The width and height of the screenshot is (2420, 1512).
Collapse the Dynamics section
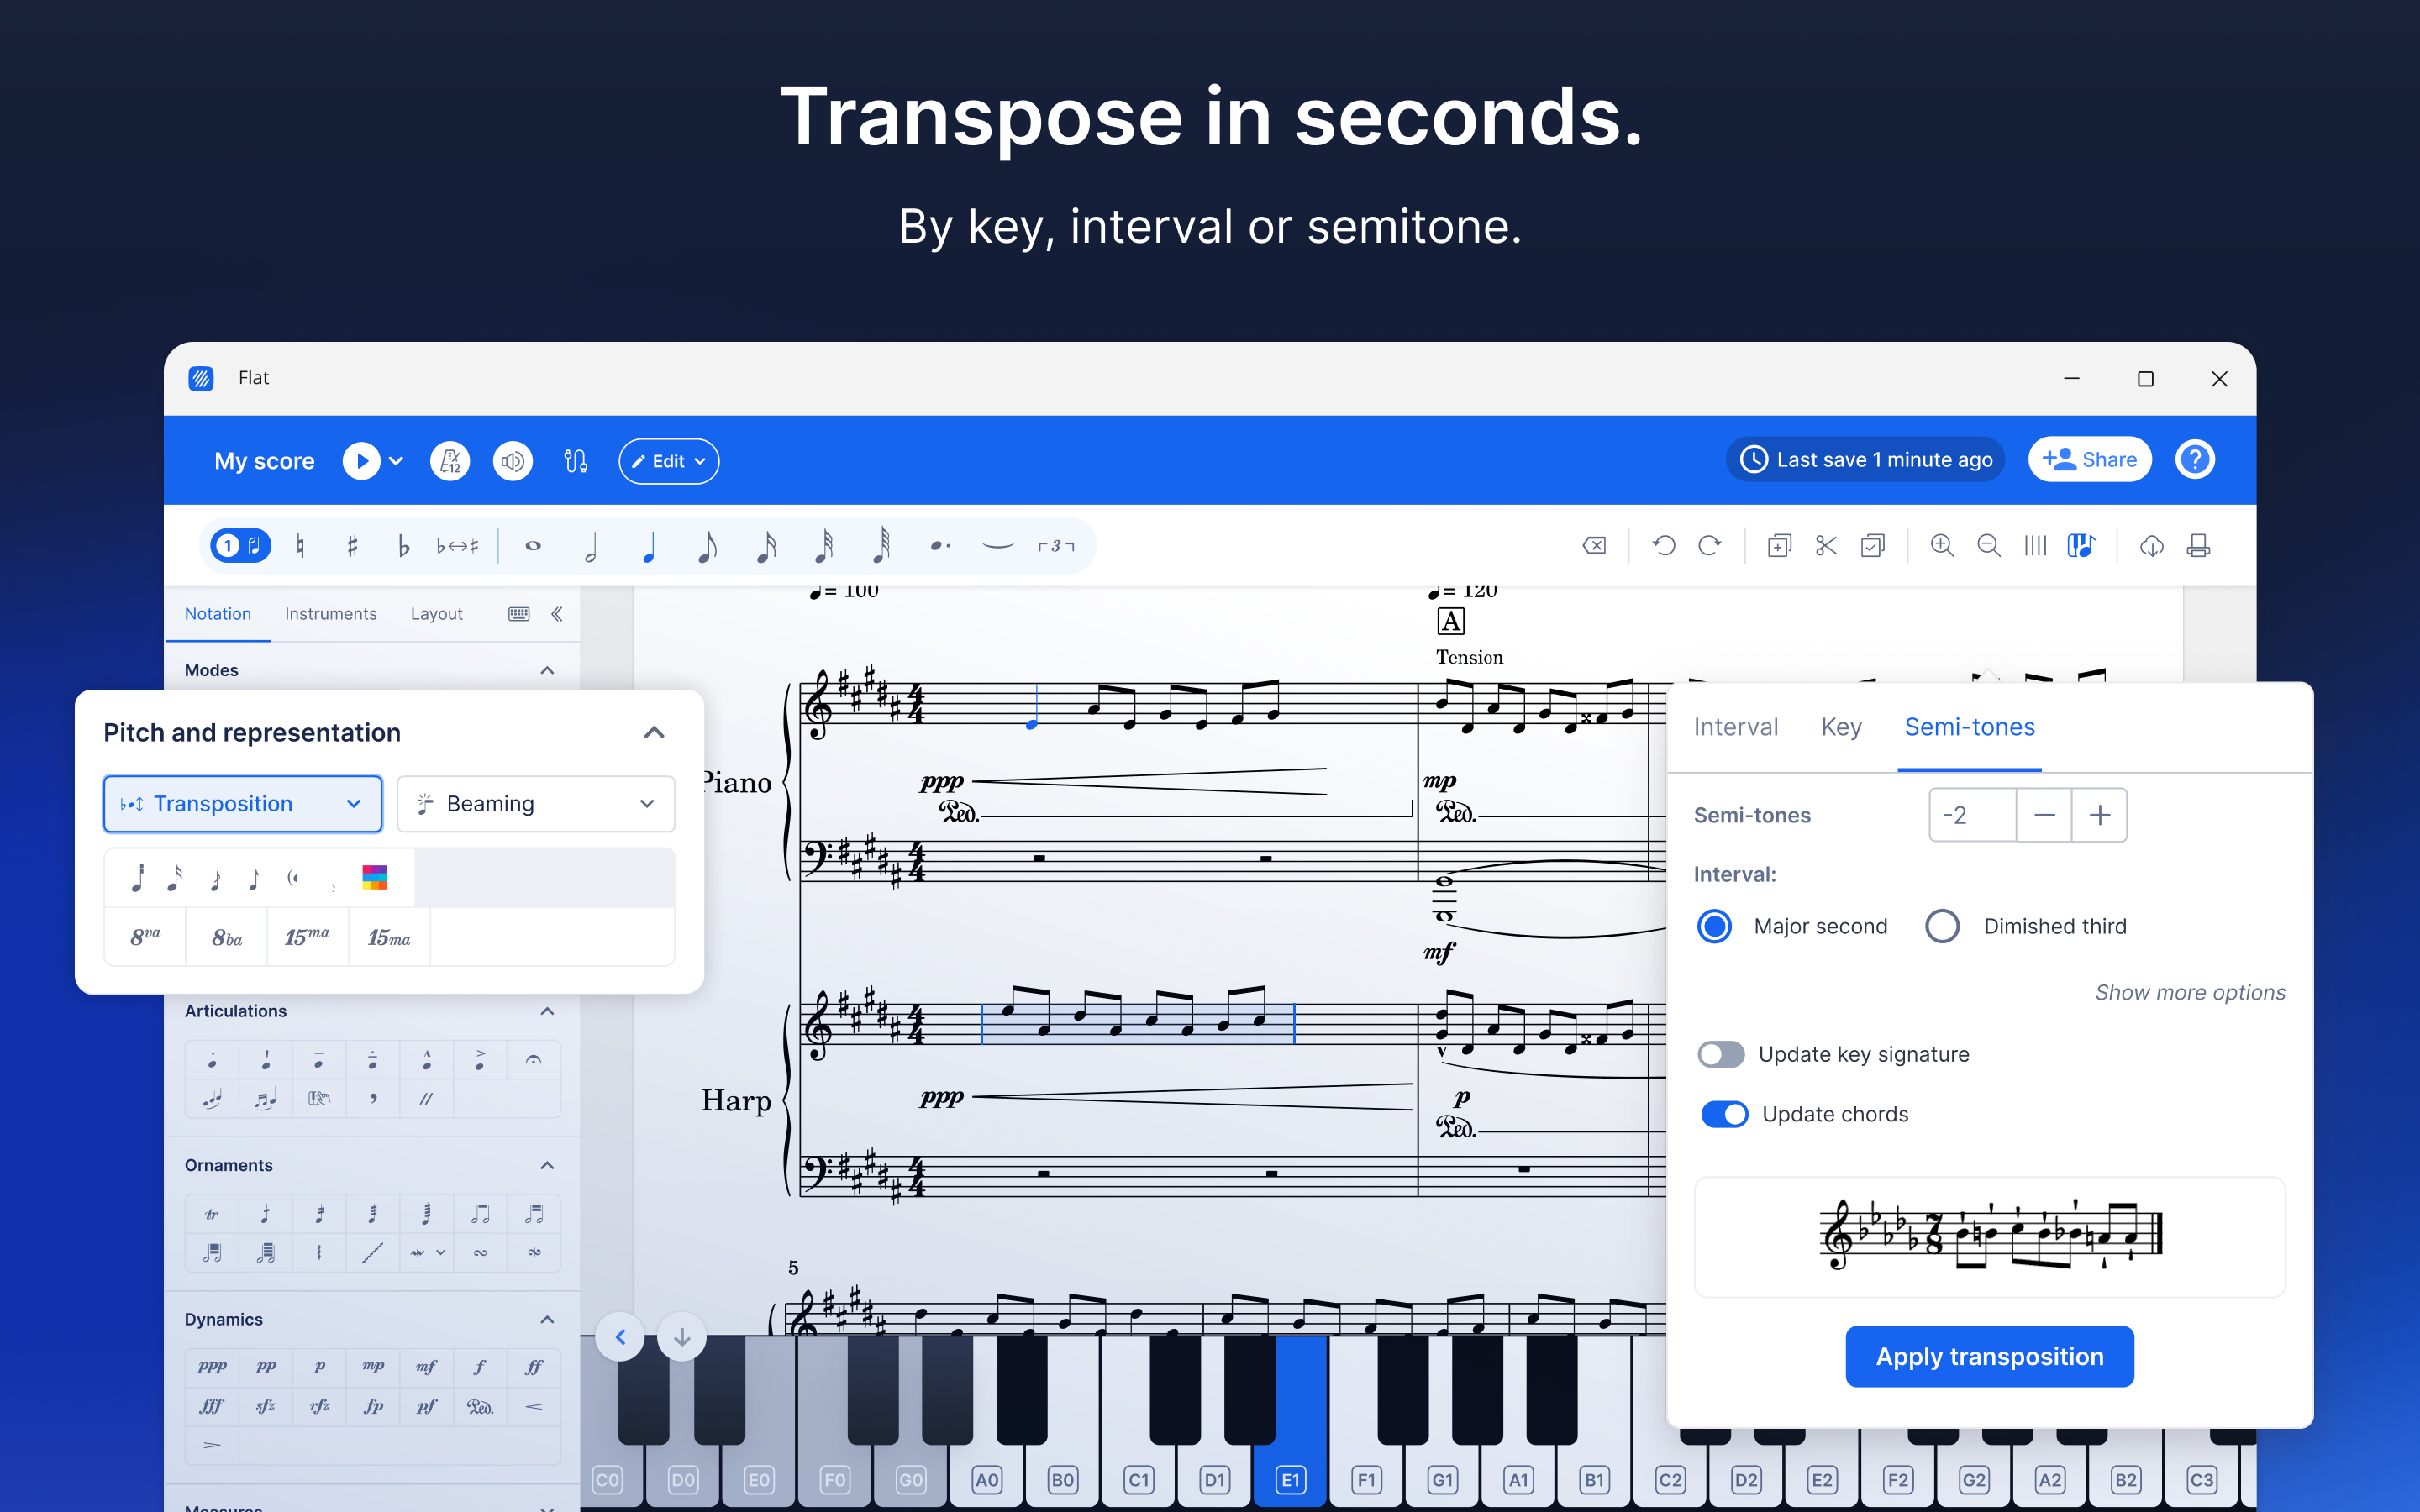tap(547, 1319)
